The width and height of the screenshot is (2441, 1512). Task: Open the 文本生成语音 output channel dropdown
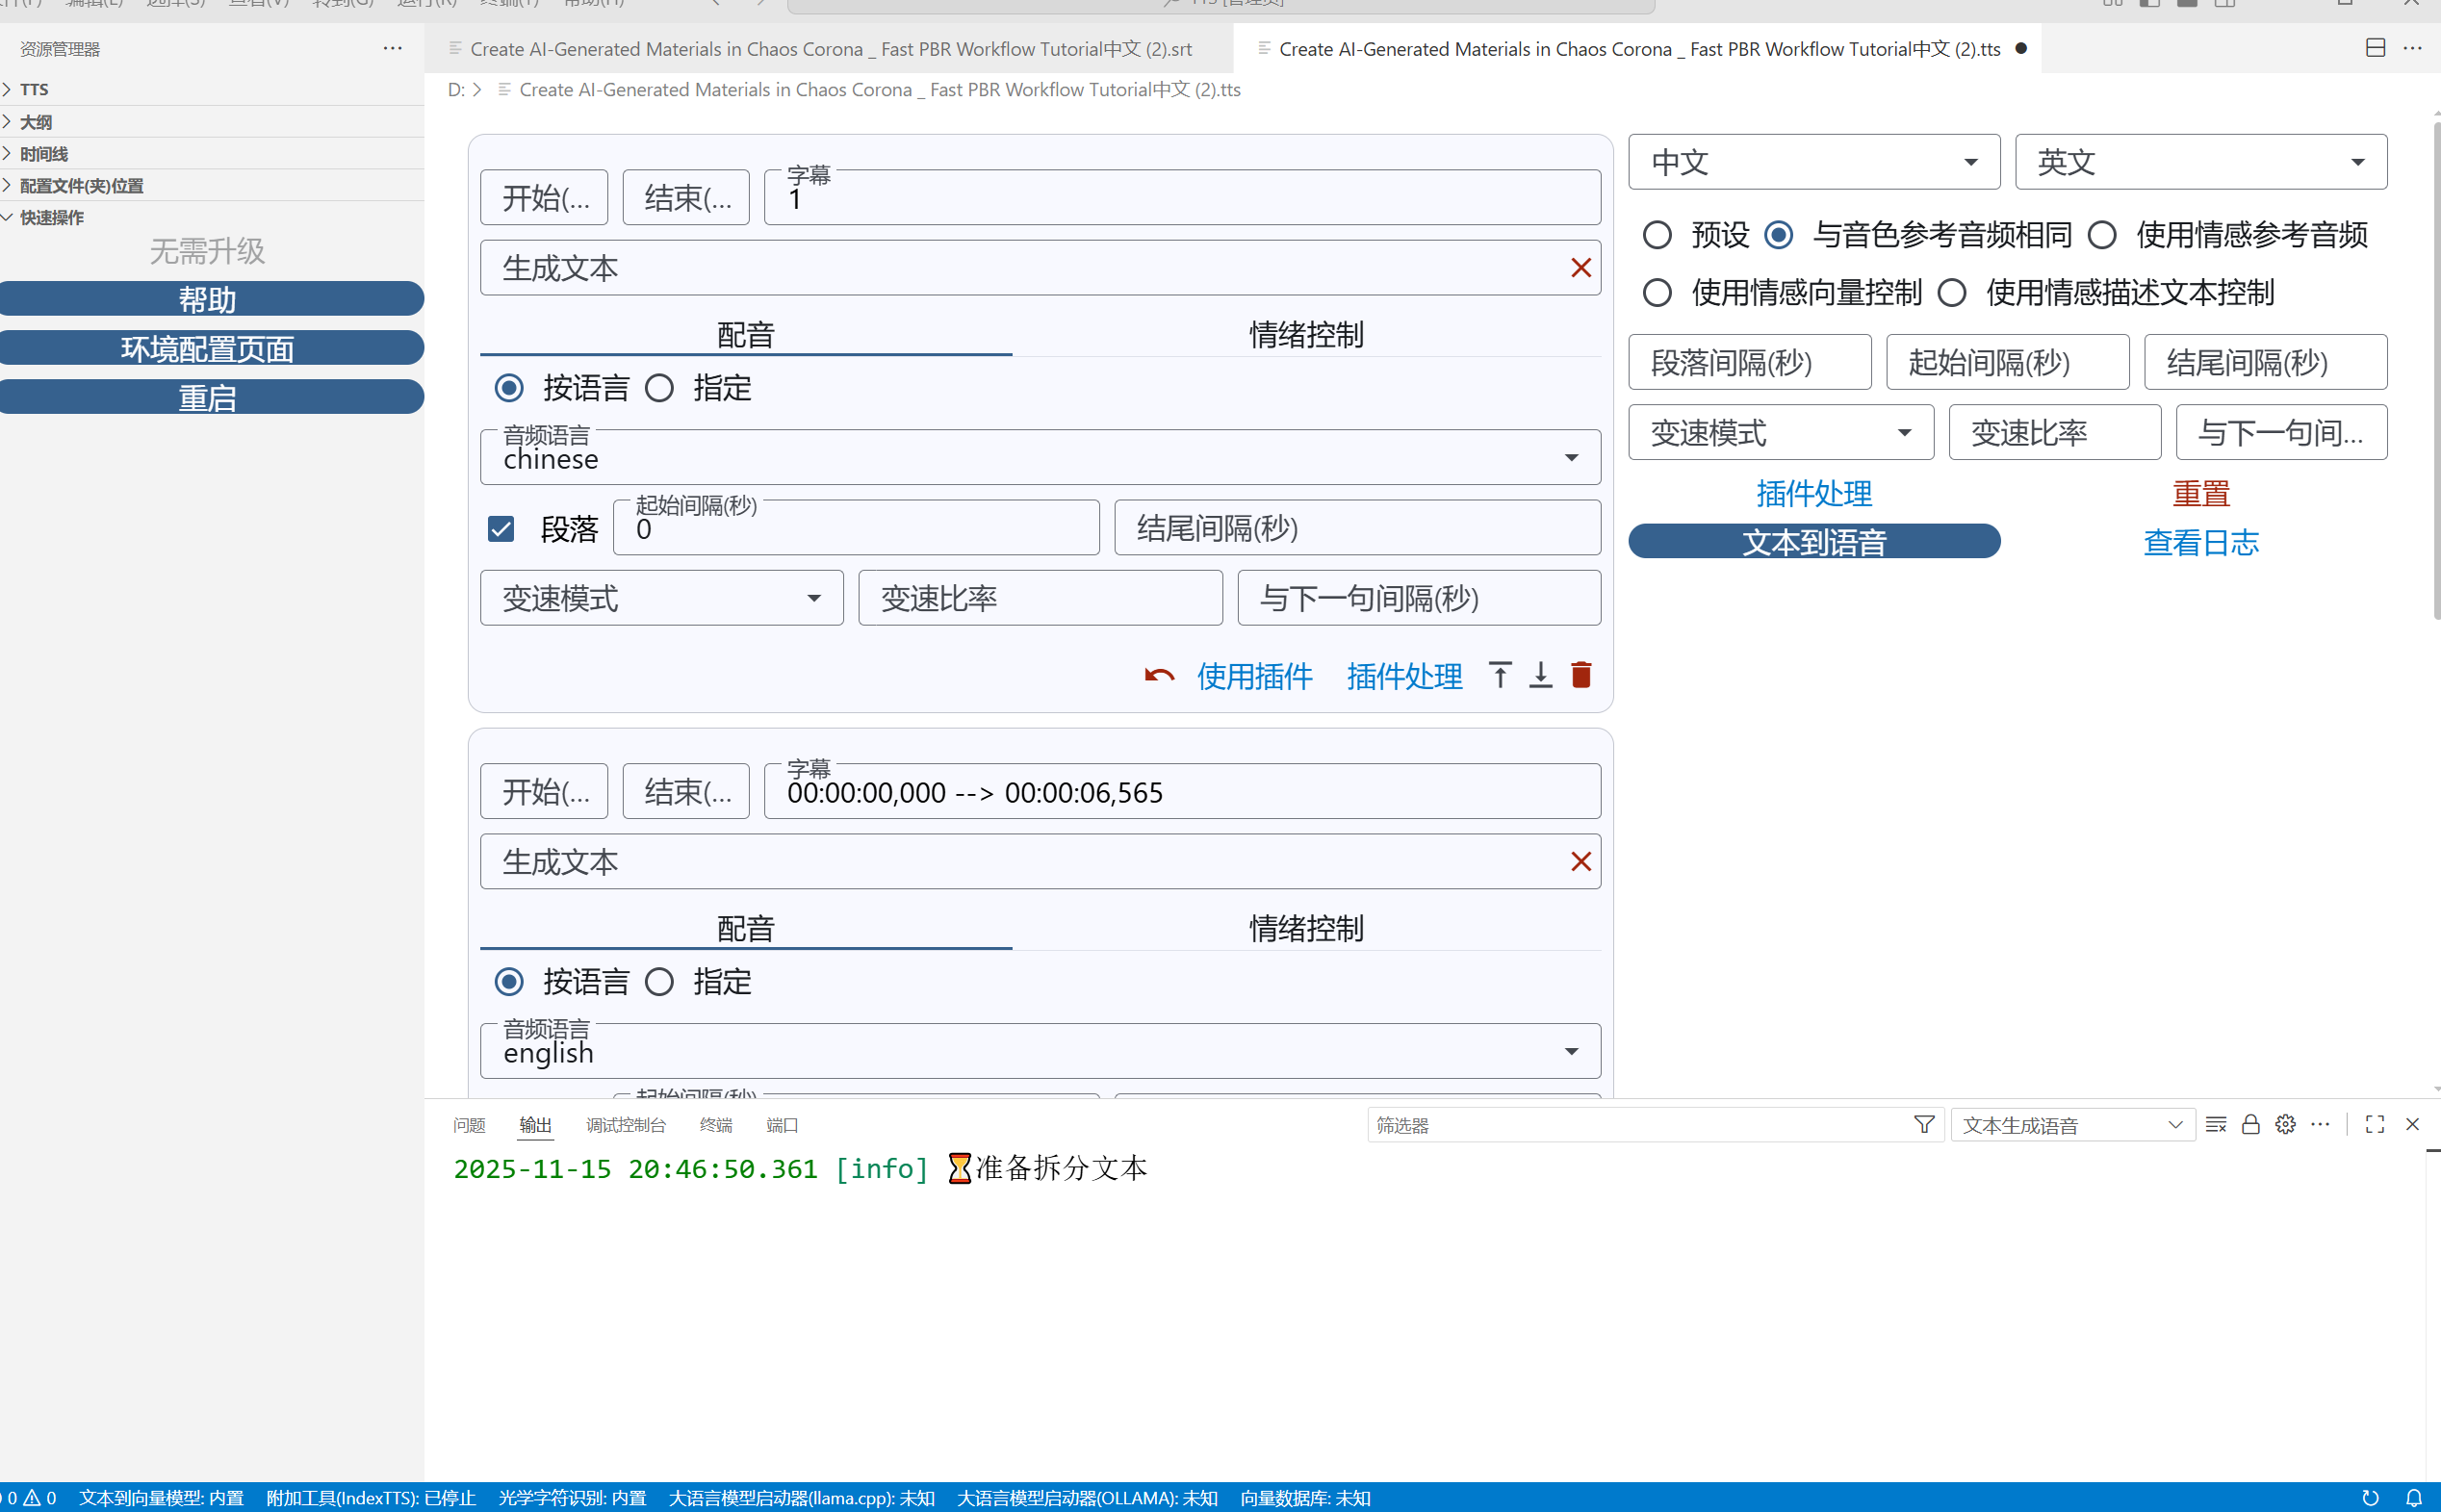[2071, 1125]
